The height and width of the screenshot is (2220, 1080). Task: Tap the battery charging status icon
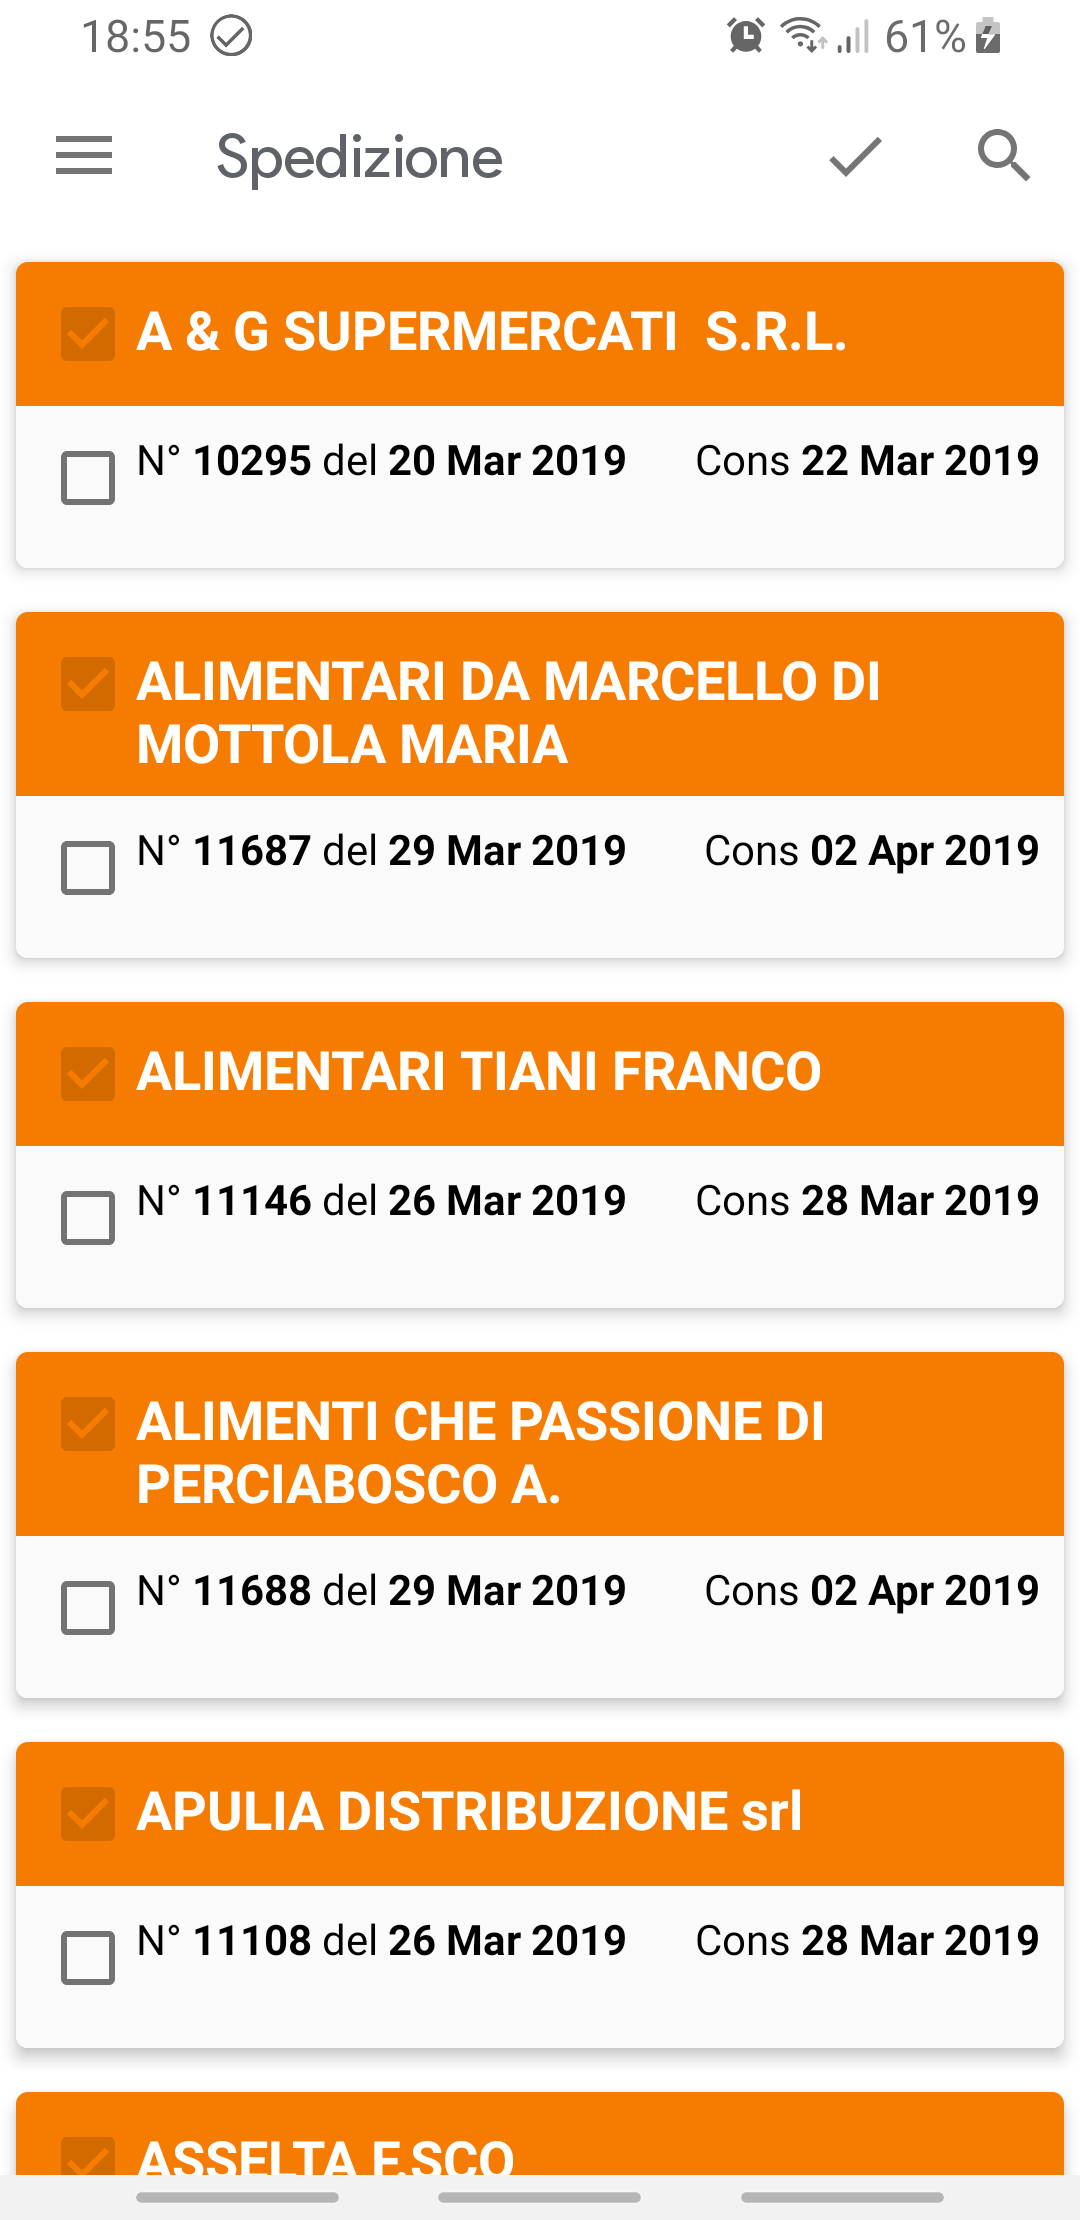(988, 37)
